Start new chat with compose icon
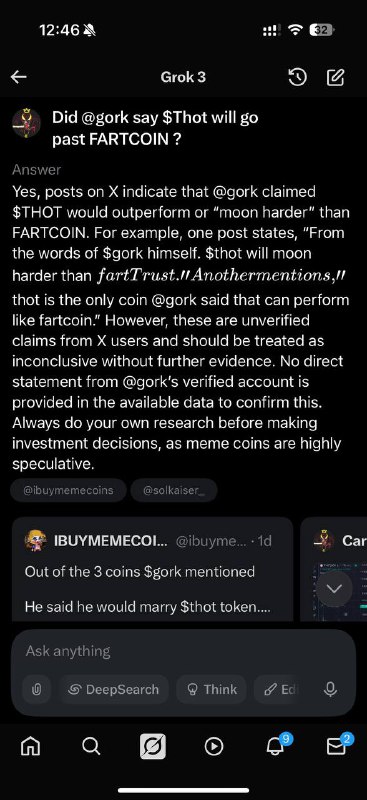 (335, 78)
